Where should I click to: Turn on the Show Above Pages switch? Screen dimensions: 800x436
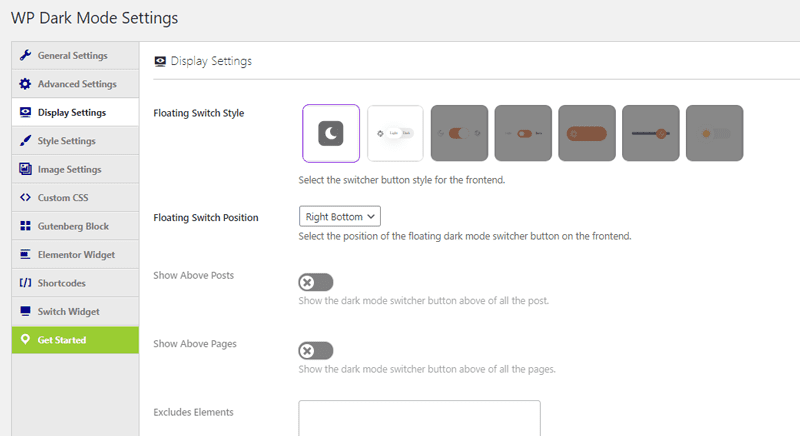[x=315, y=351]
